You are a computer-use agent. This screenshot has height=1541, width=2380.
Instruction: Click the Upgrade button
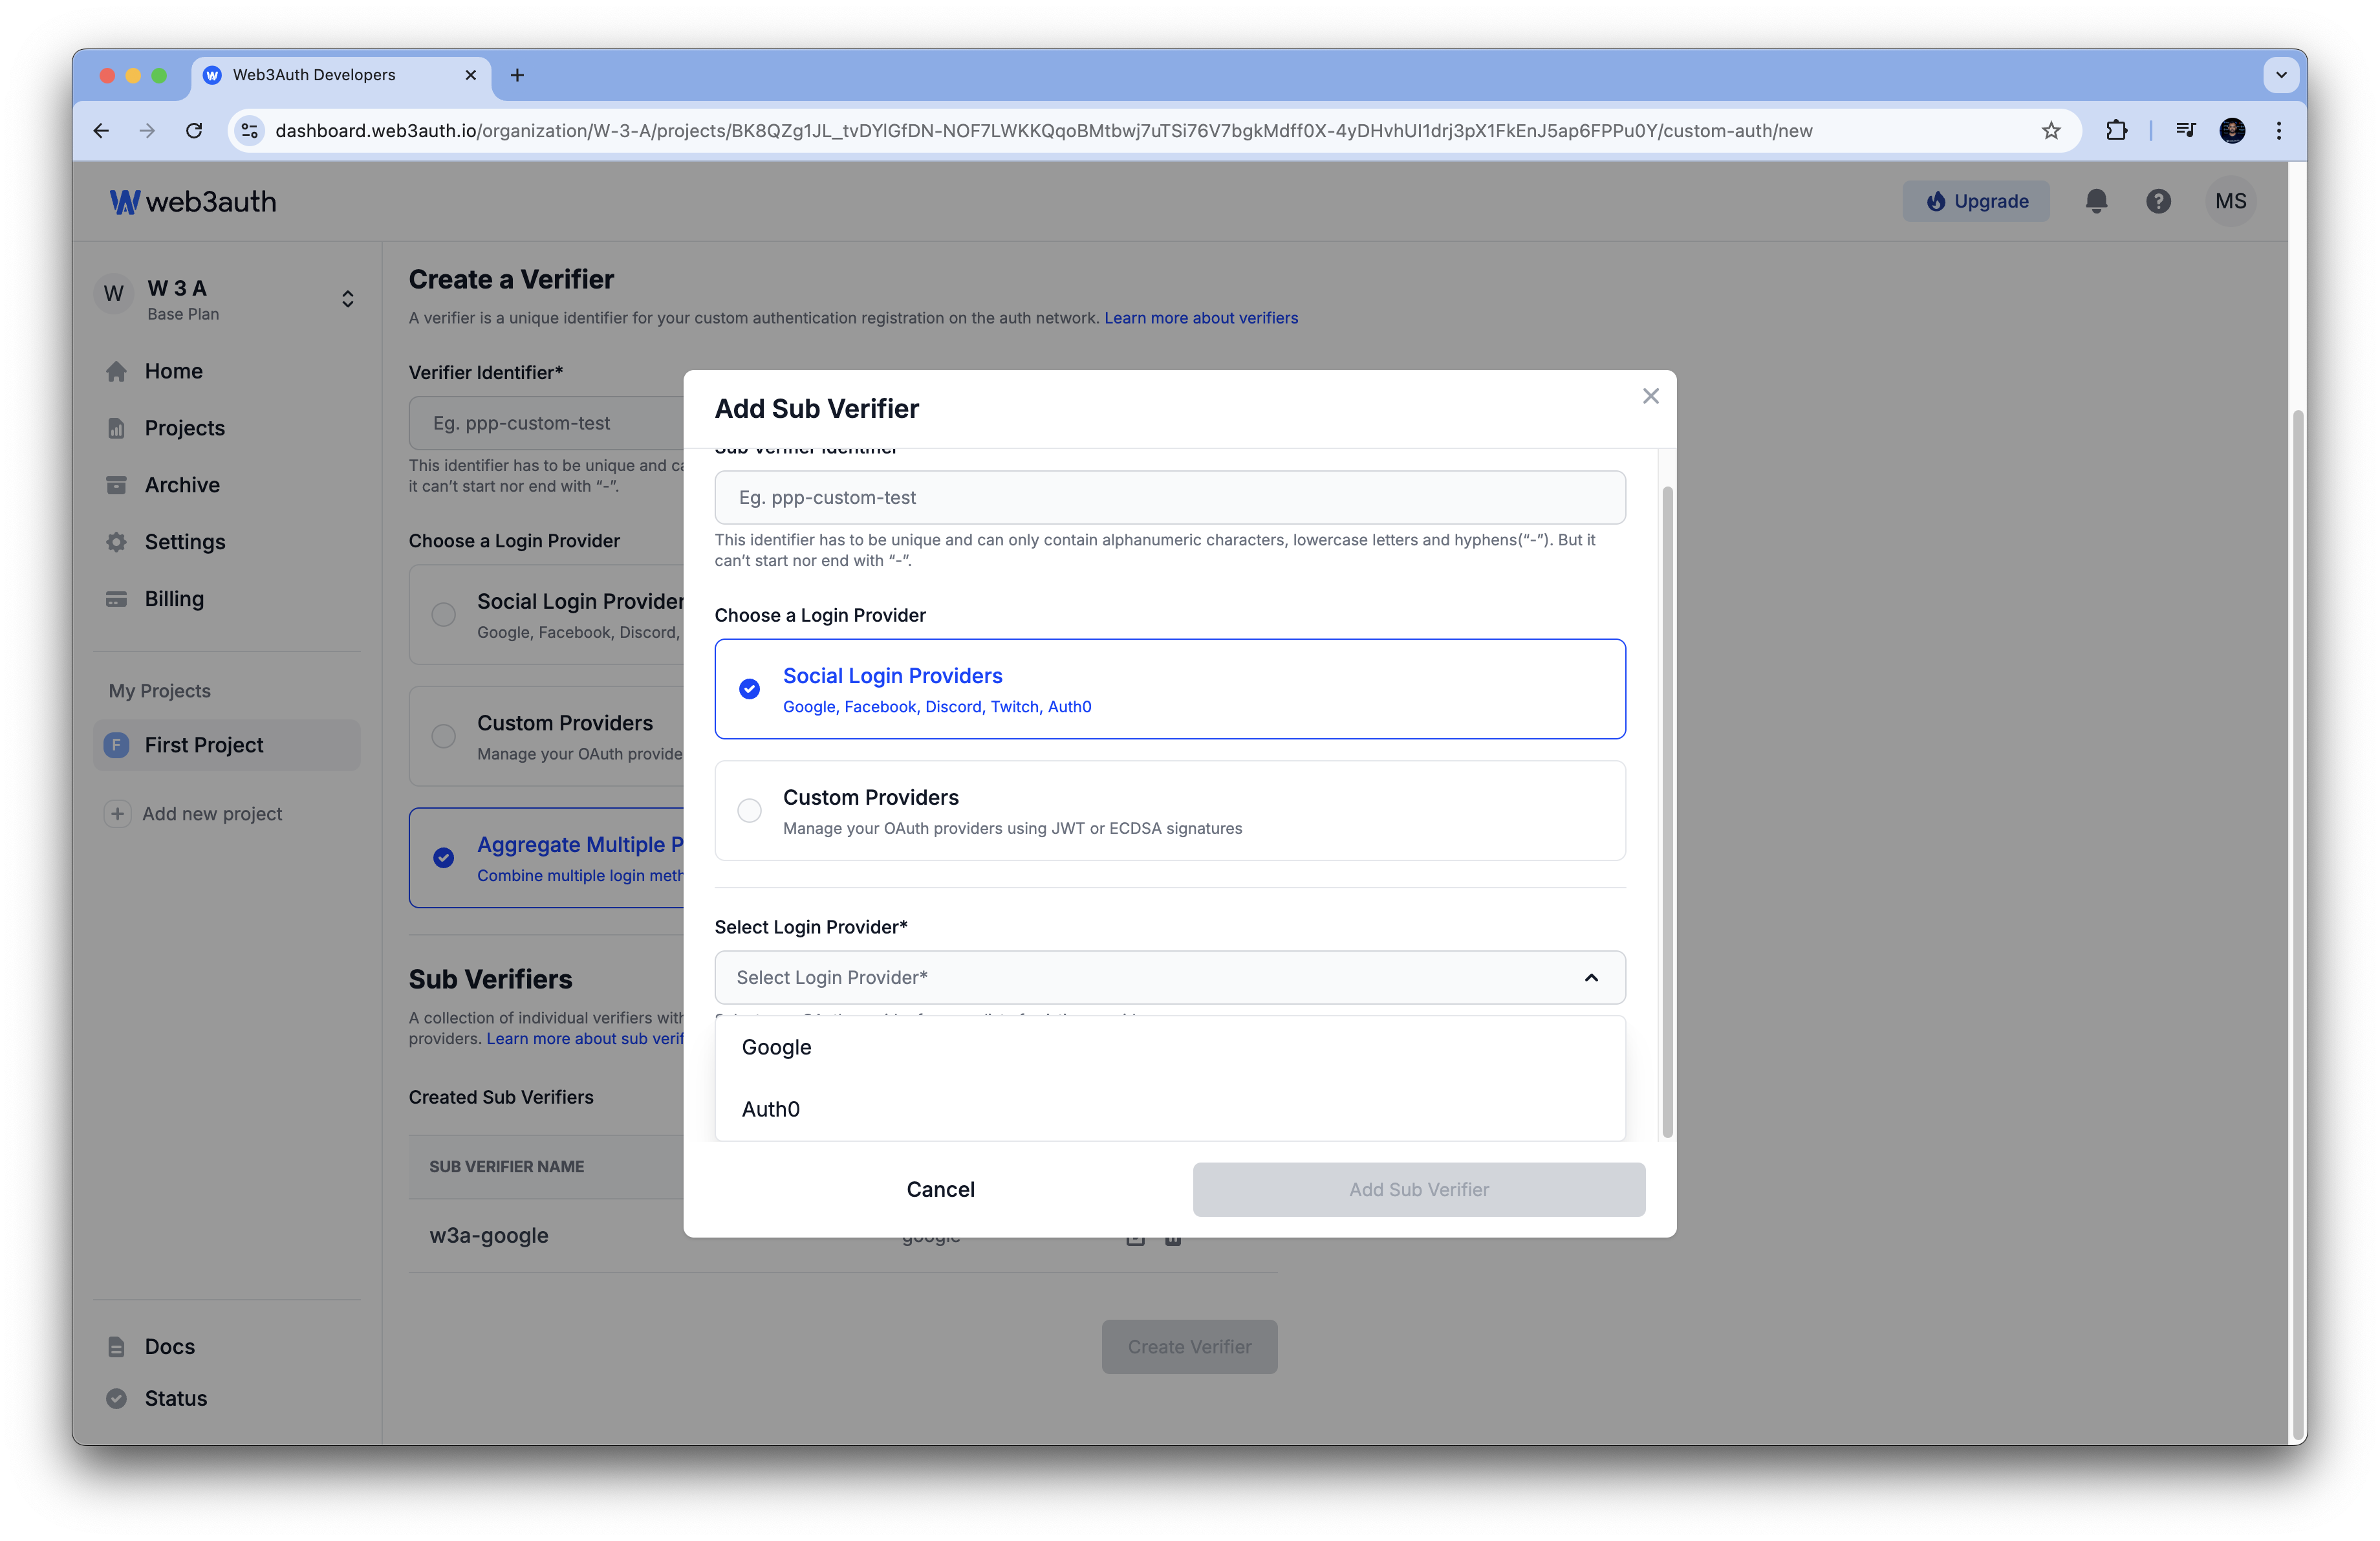1975,201
